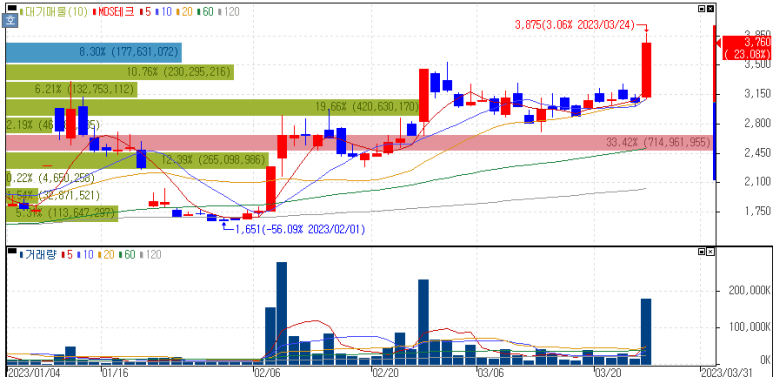This screenshot has height=377, width=773.
Task: Select the 5-day MA legend in volume panel
Action: click(68, 254)
